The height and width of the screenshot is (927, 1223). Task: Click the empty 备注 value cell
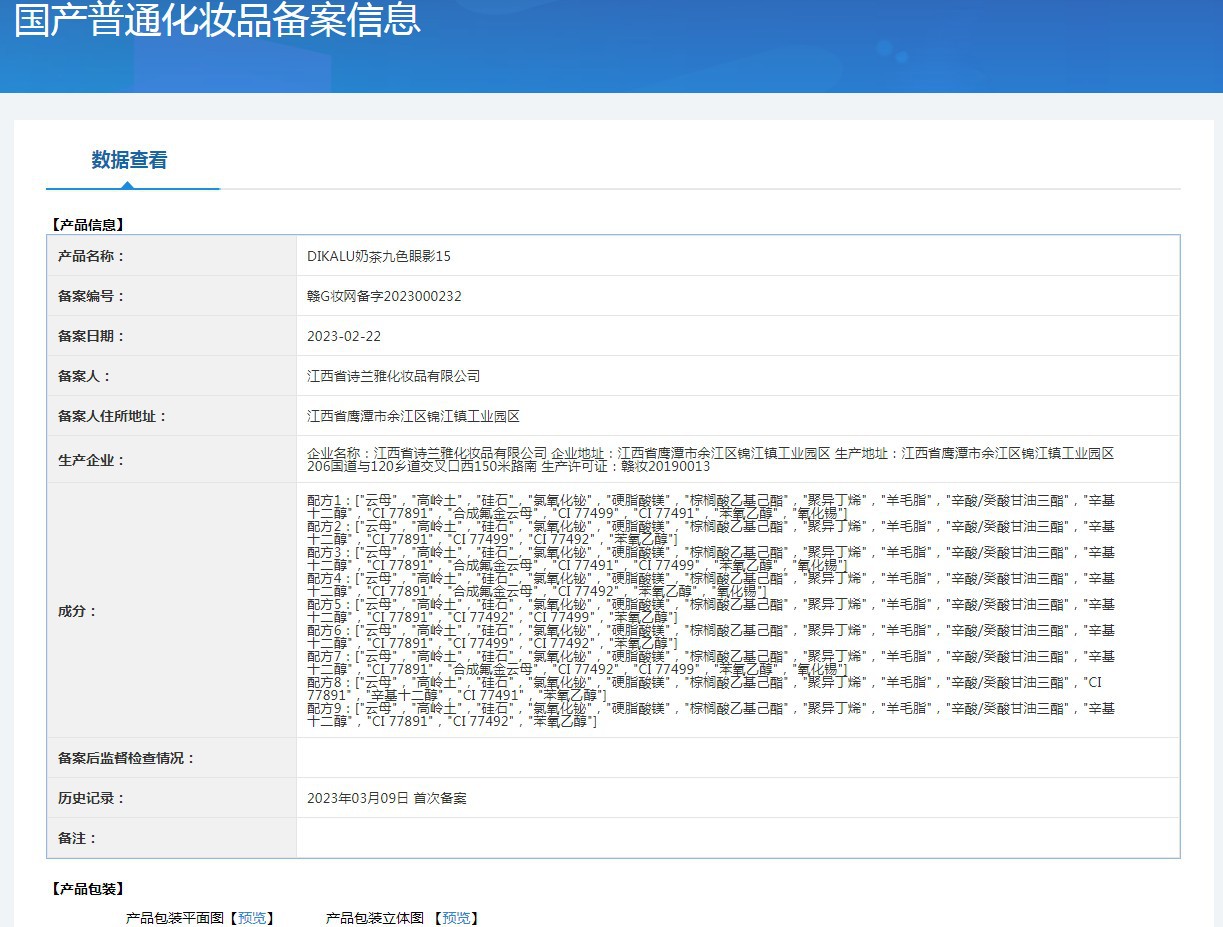pyautogui.click(x=737, y=838)
